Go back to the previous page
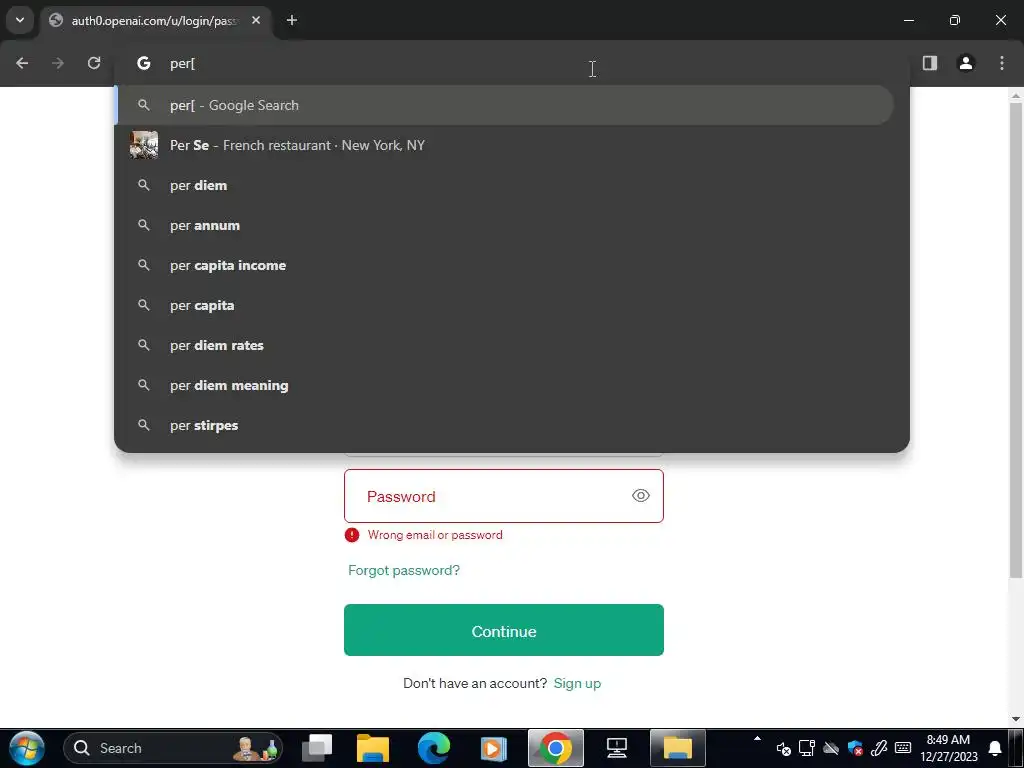 pos(22,63)
